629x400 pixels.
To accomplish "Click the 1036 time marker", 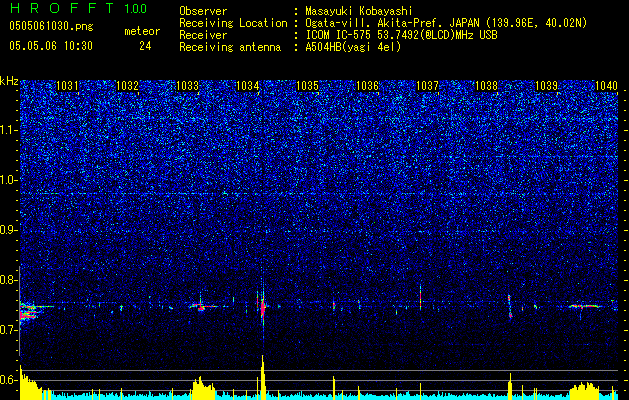I will click(x=367, y=86).
